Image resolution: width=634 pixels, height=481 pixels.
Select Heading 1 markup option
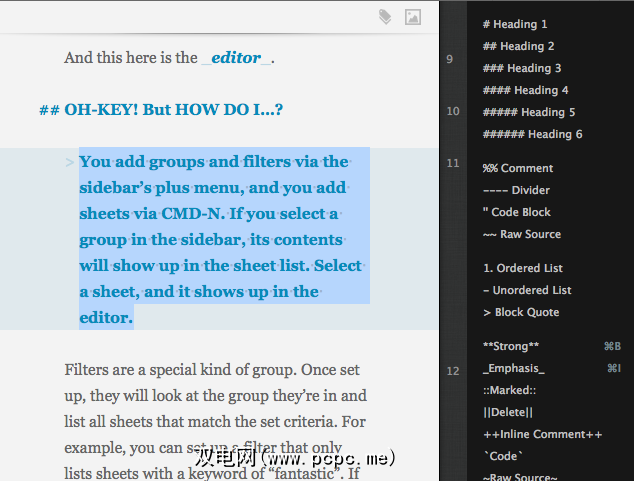point(515,24)
